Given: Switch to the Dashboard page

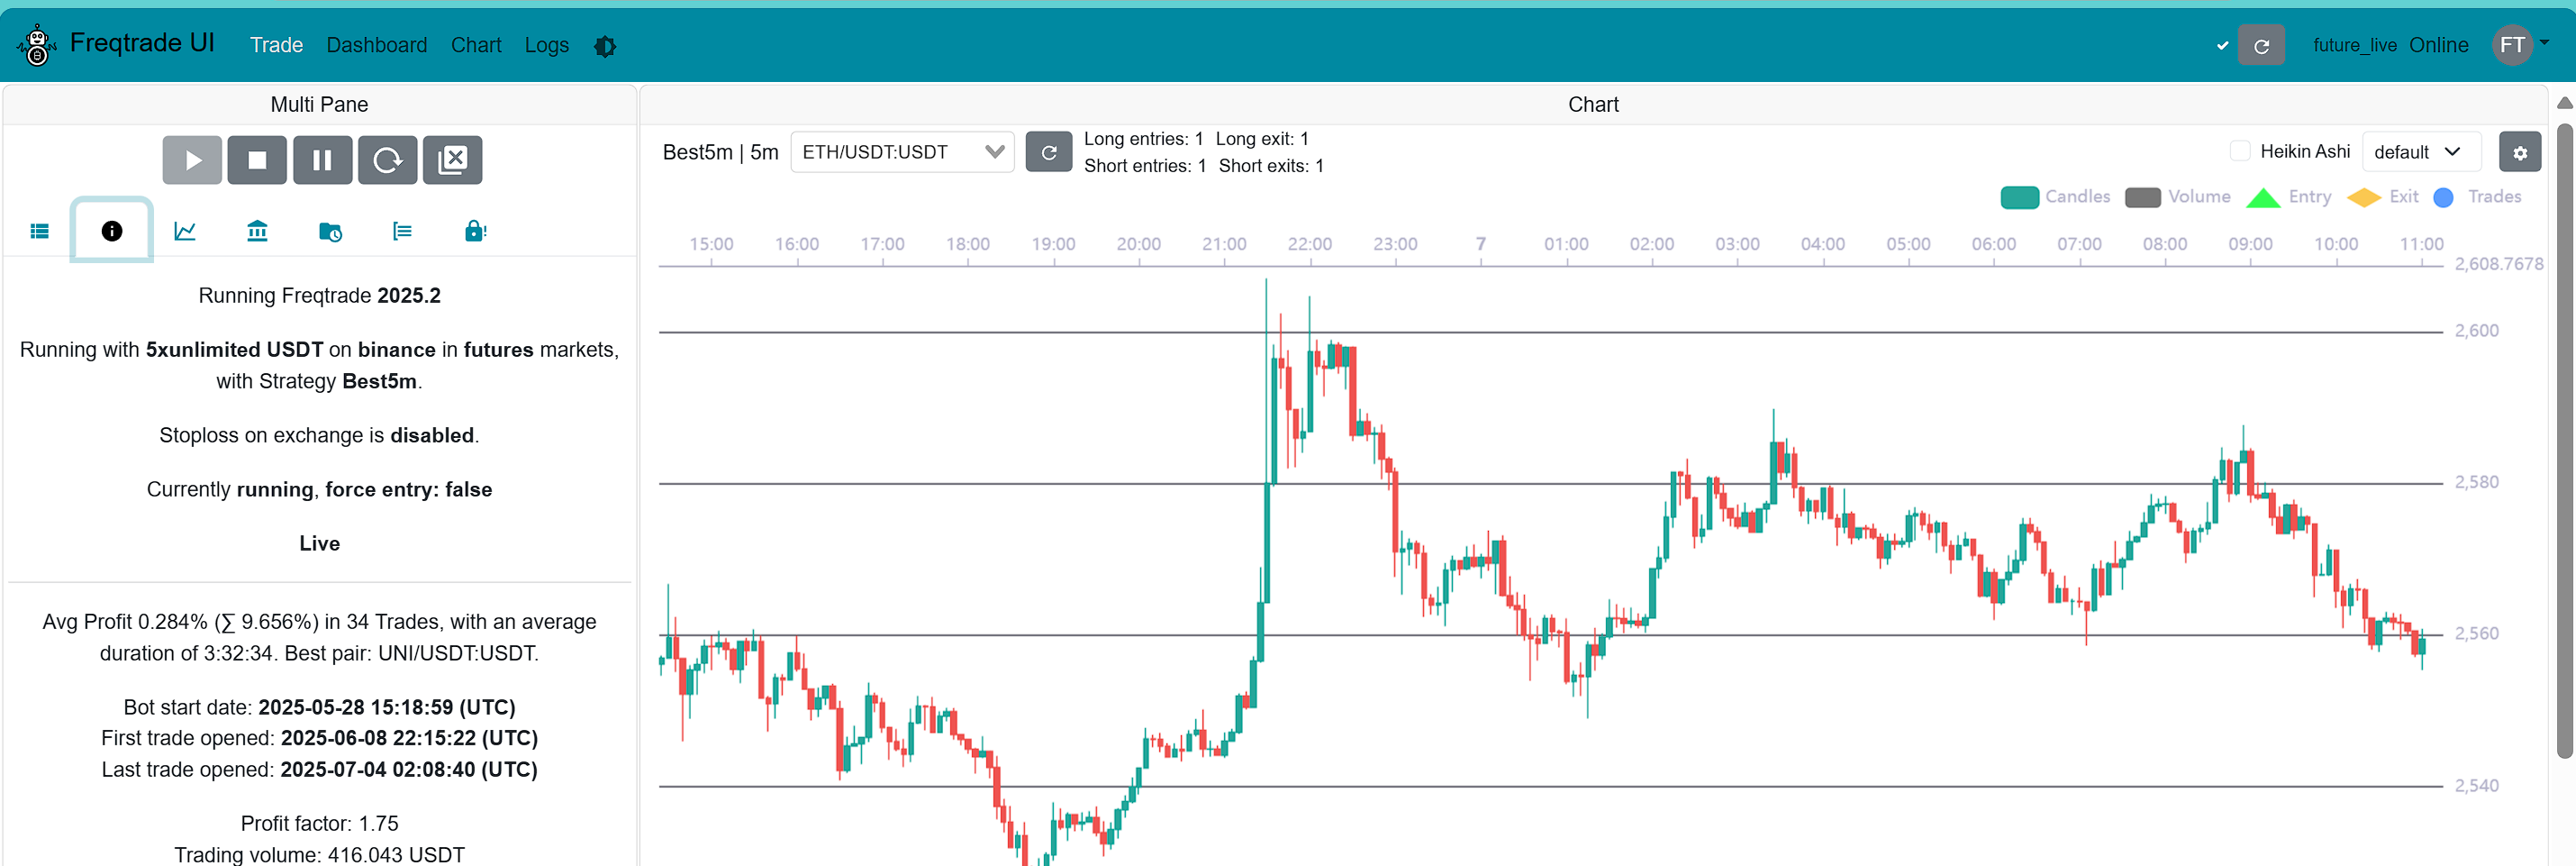Looking at the screenshot, I should point(377,45).
